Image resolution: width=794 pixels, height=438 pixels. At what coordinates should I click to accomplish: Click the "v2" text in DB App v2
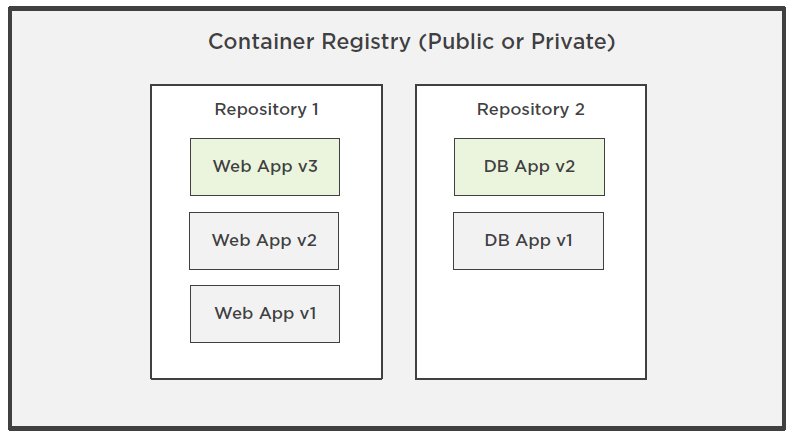[565, 167]
